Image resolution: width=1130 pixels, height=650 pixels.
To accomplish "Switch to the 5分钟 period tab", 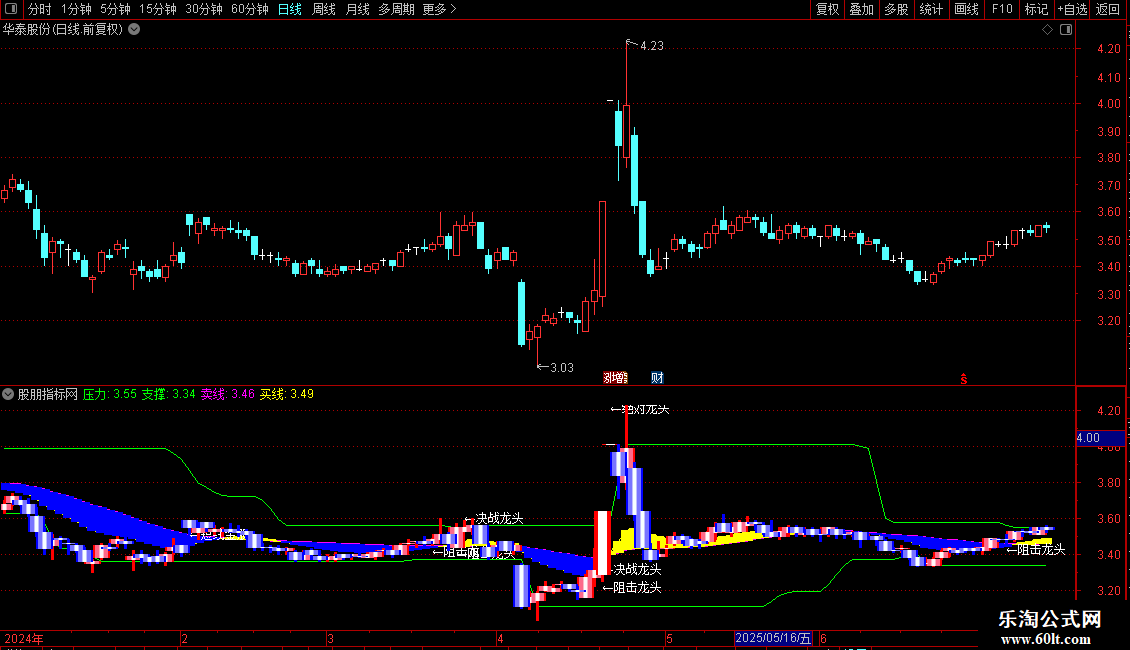I will coord(115,9).
